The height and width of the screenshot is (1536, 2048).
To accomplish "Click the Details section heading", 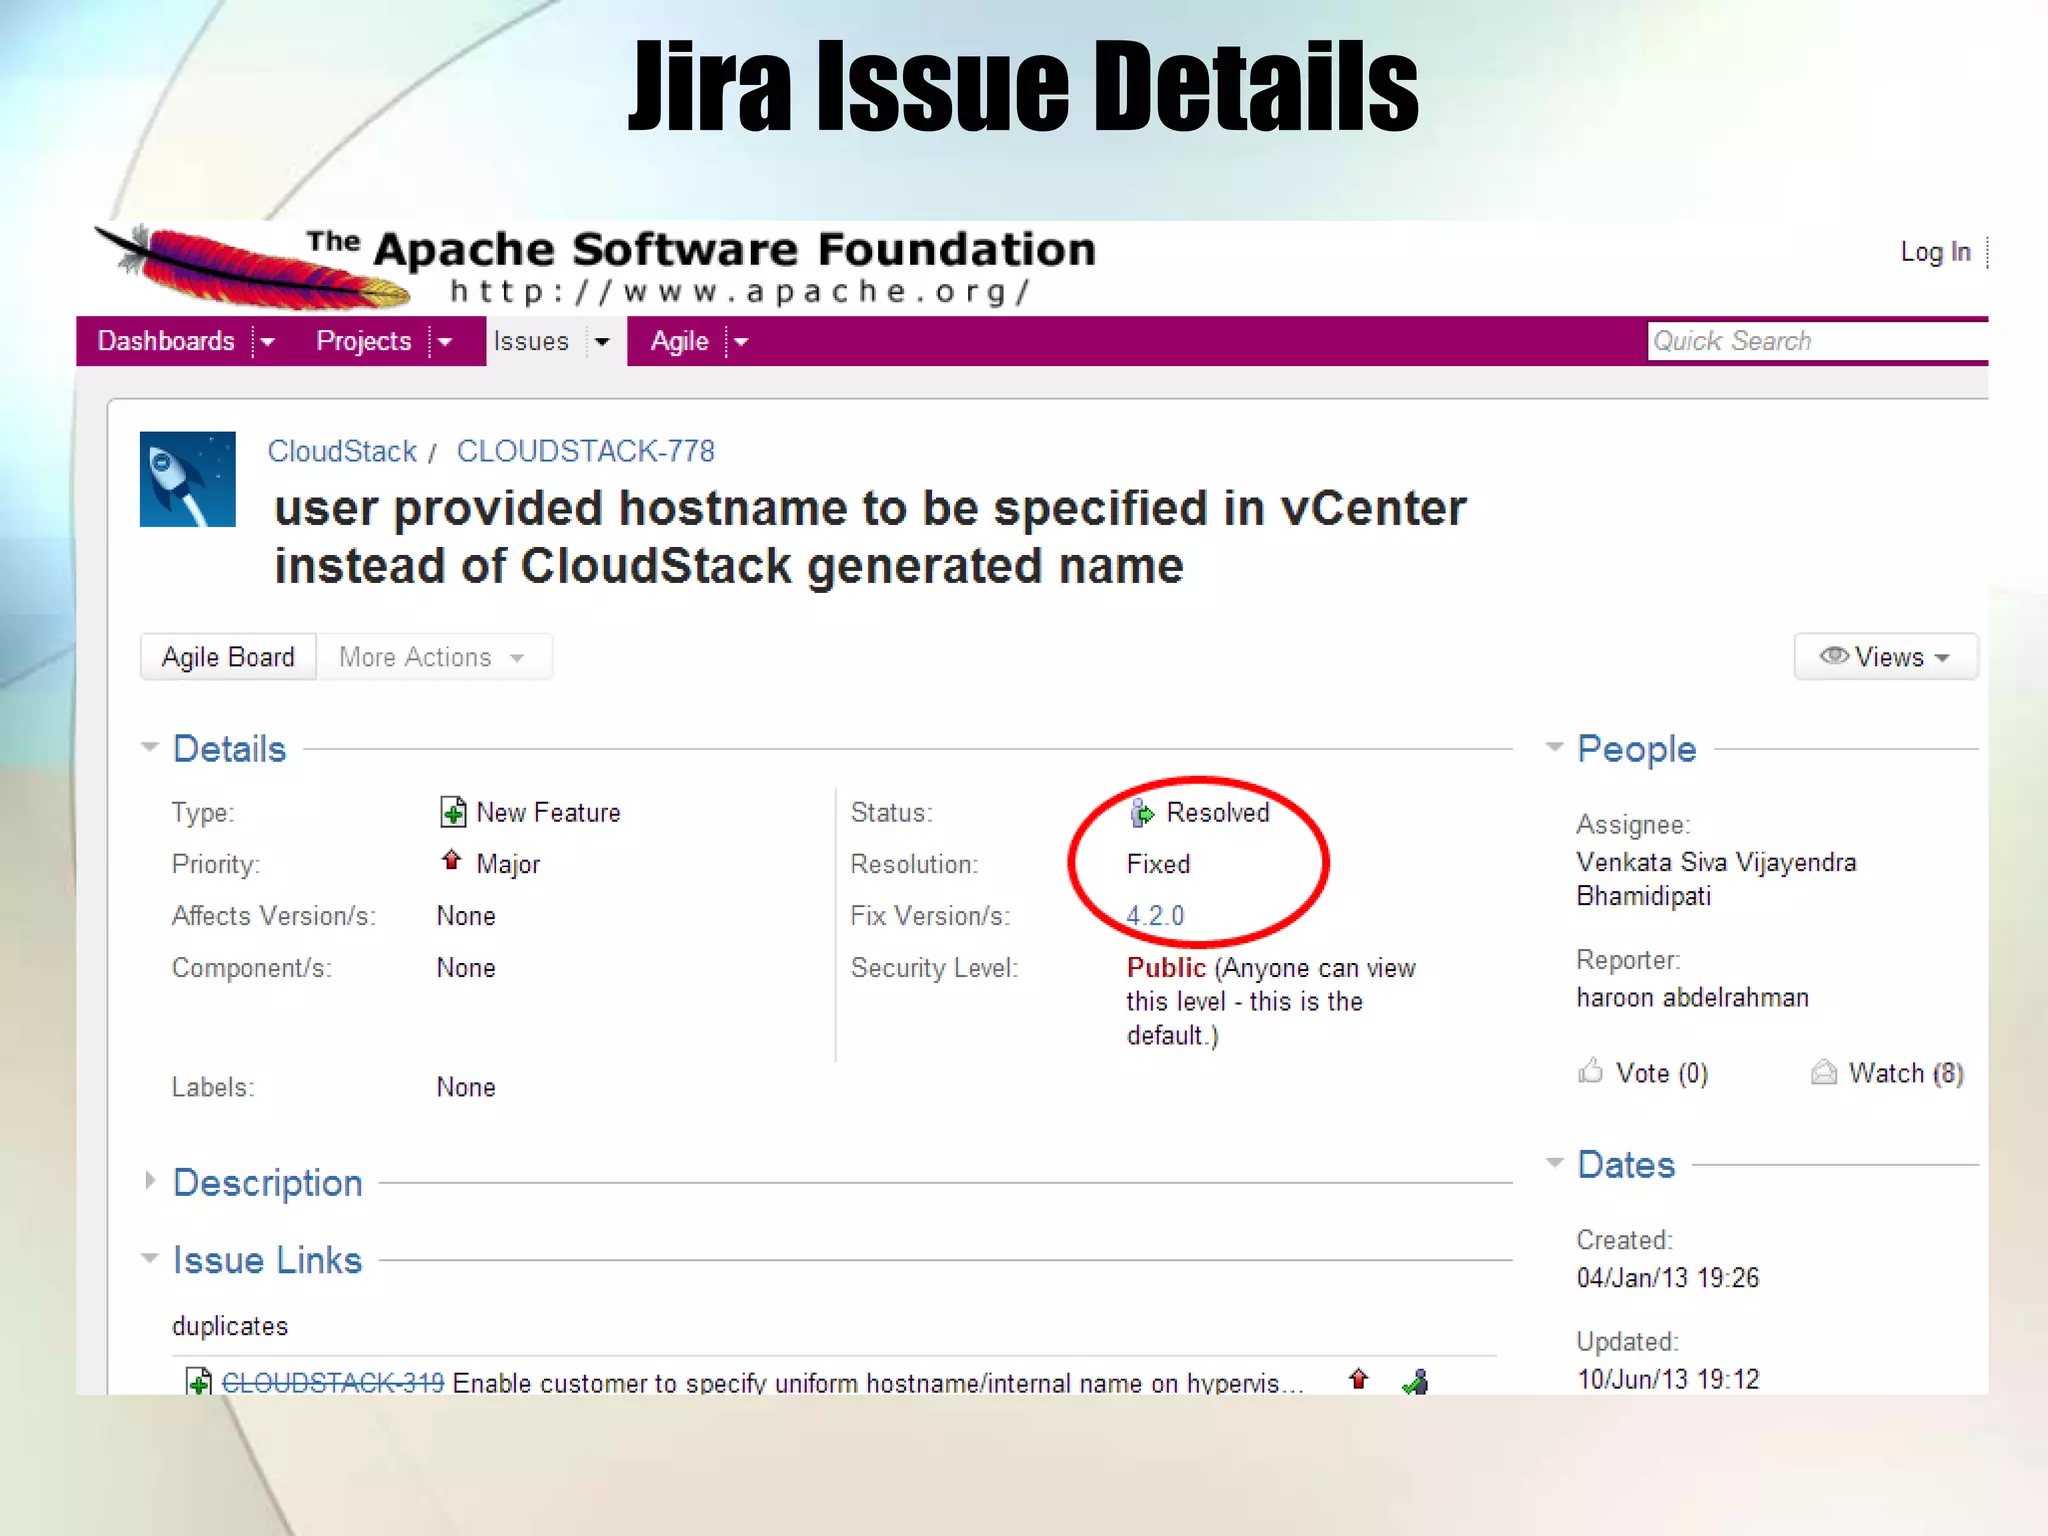I will pos(229,749).
